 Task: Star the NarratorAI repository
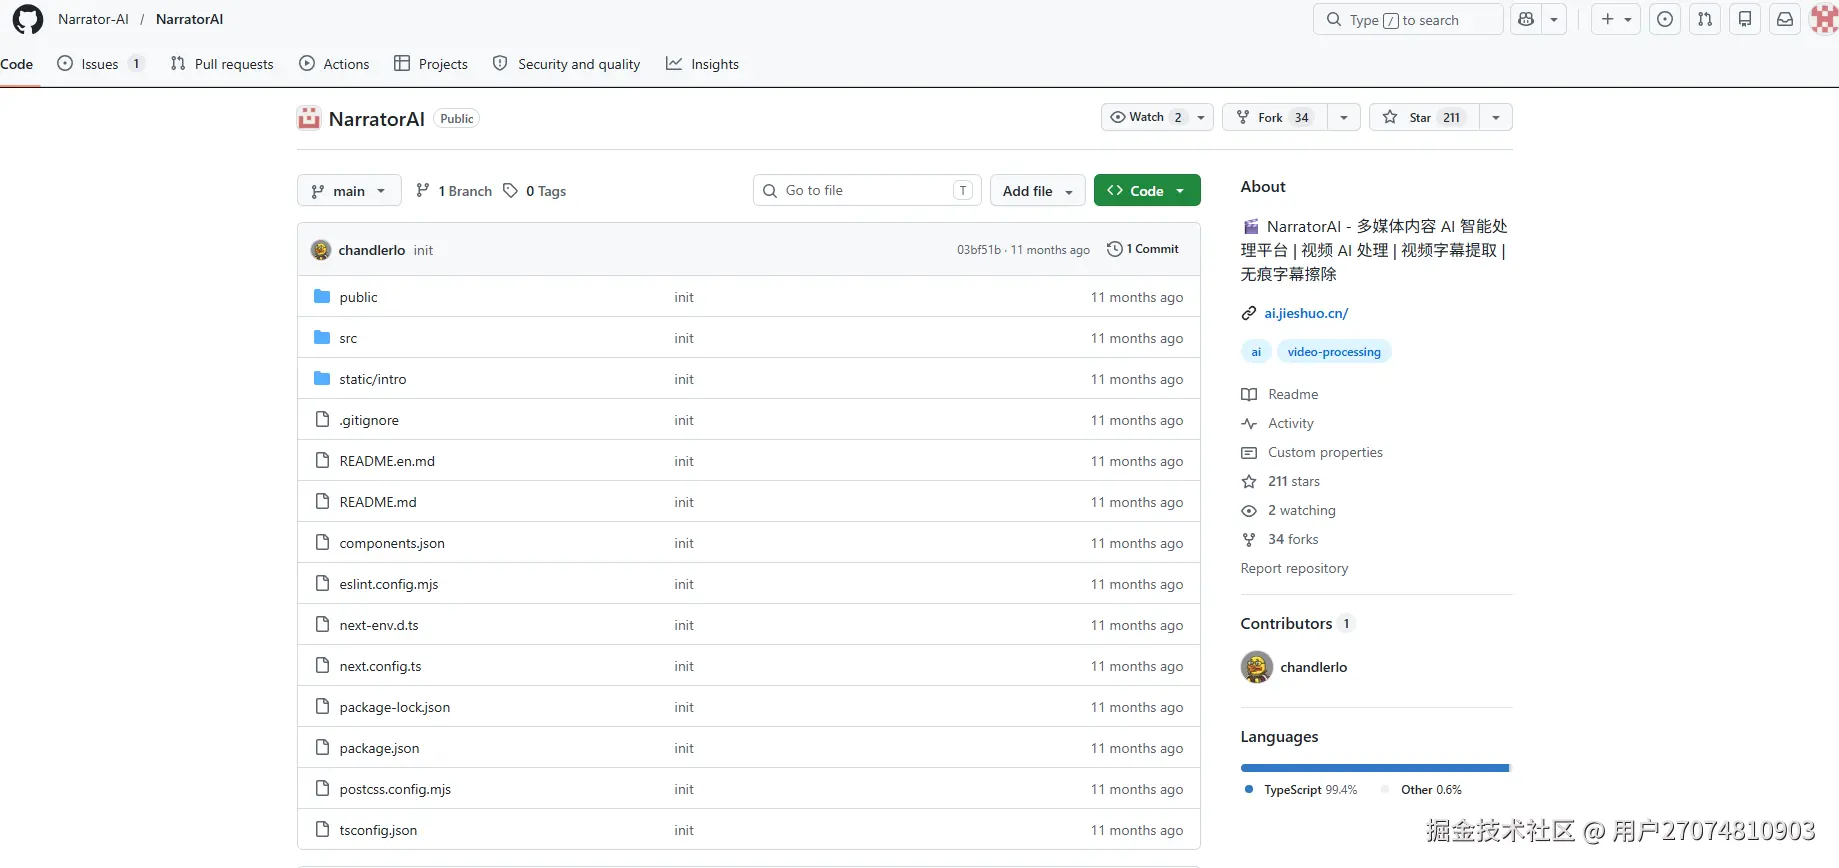pos(1424,117)
